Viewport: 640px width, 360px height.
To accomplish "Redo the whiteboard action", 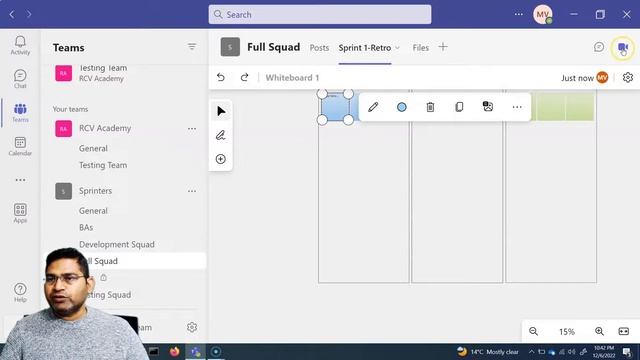I will point(244,77).
